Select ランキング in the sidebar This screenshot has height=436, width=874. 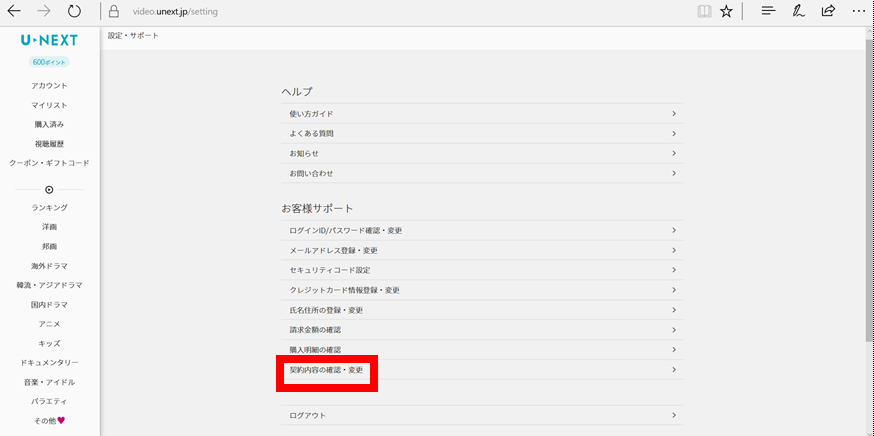tap(49, 207)
